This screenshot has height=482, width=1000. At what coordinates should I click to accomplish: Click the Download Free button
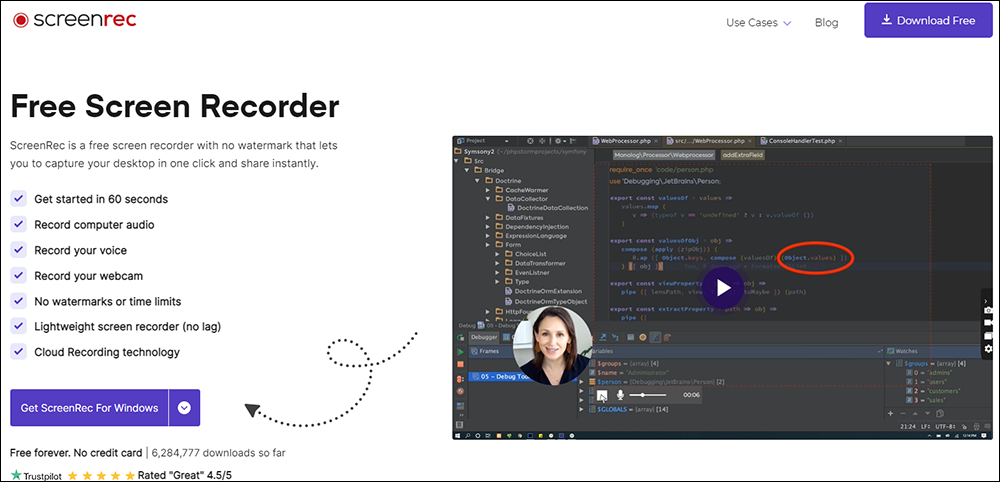927,20
